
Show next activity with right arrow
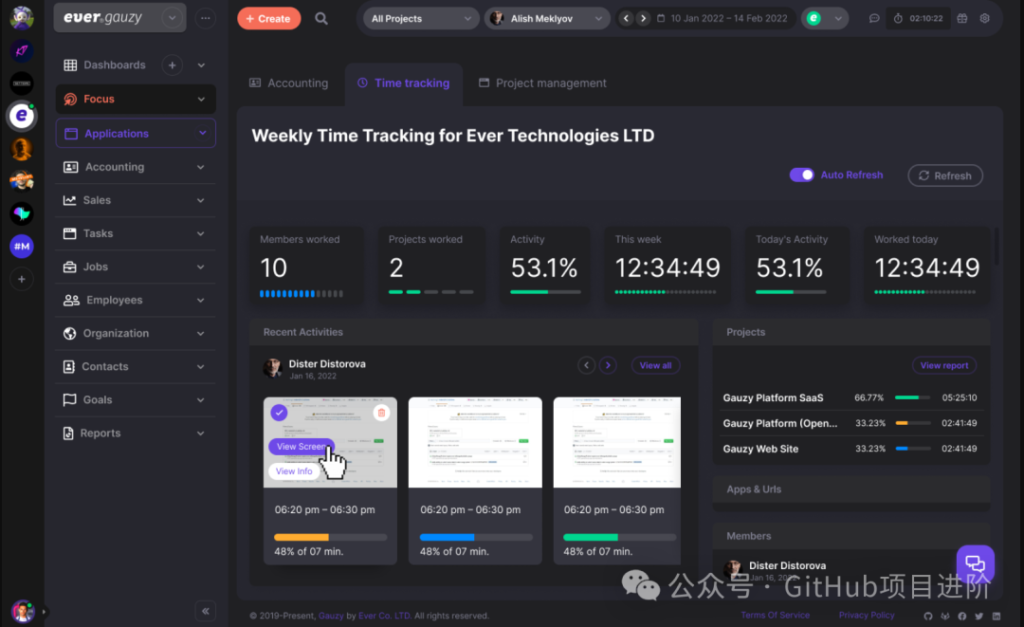(608, 365)
